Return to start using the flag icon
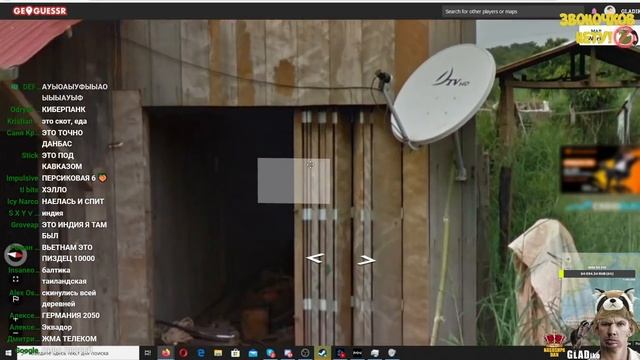This screenshot has width=640, height=360. [x=16, y=299]
